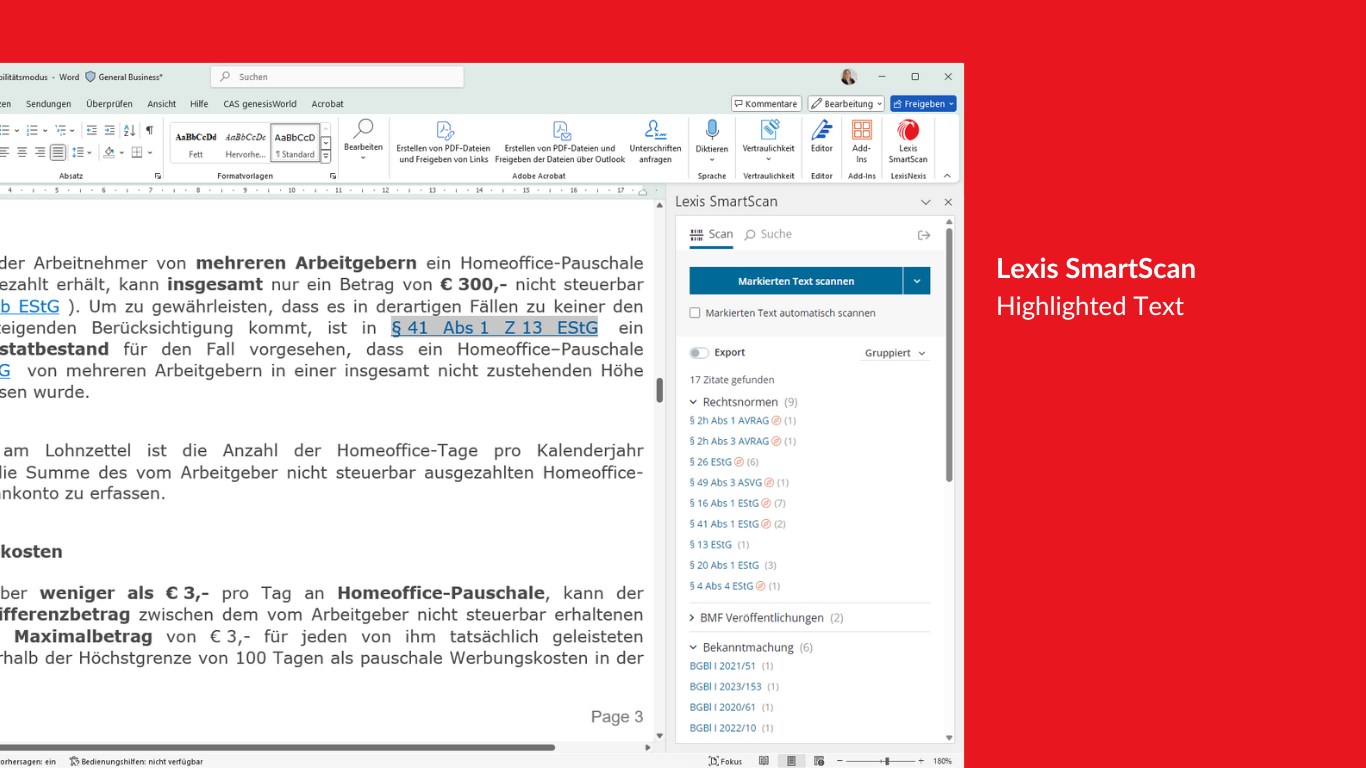Open citation BGBl I 2021/51
The height and width of the screenshot is (768, 1366).
pyautogui.click(x=723, y=666)
